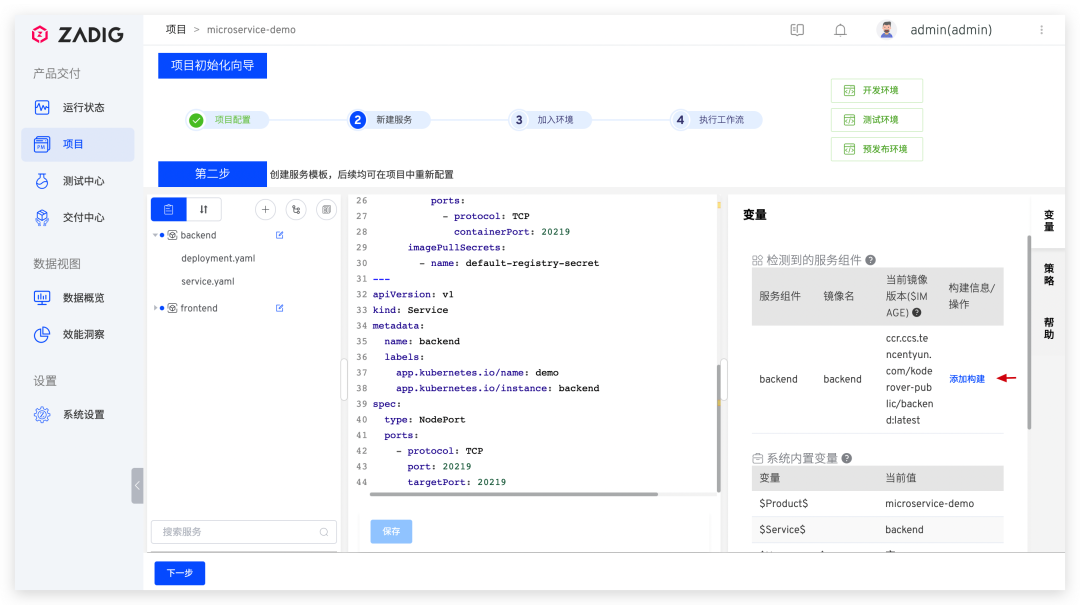
Task: Click the editor vertical scrollbar
Action: pyautogui.click(x=718, y=427)
